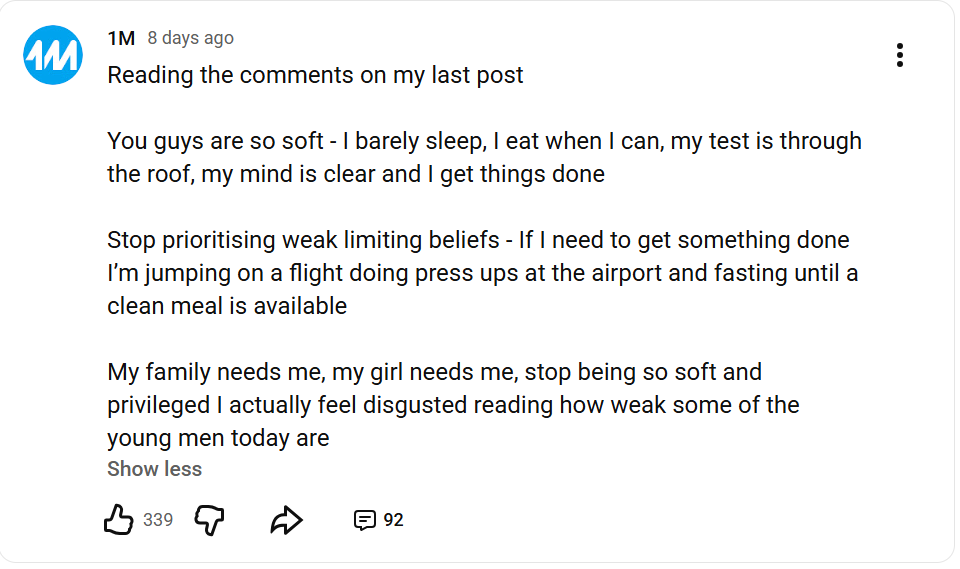Click the line starting "I'm jumping on a flight"
This screenshot has width=960, height=569.
pos(482,273)
